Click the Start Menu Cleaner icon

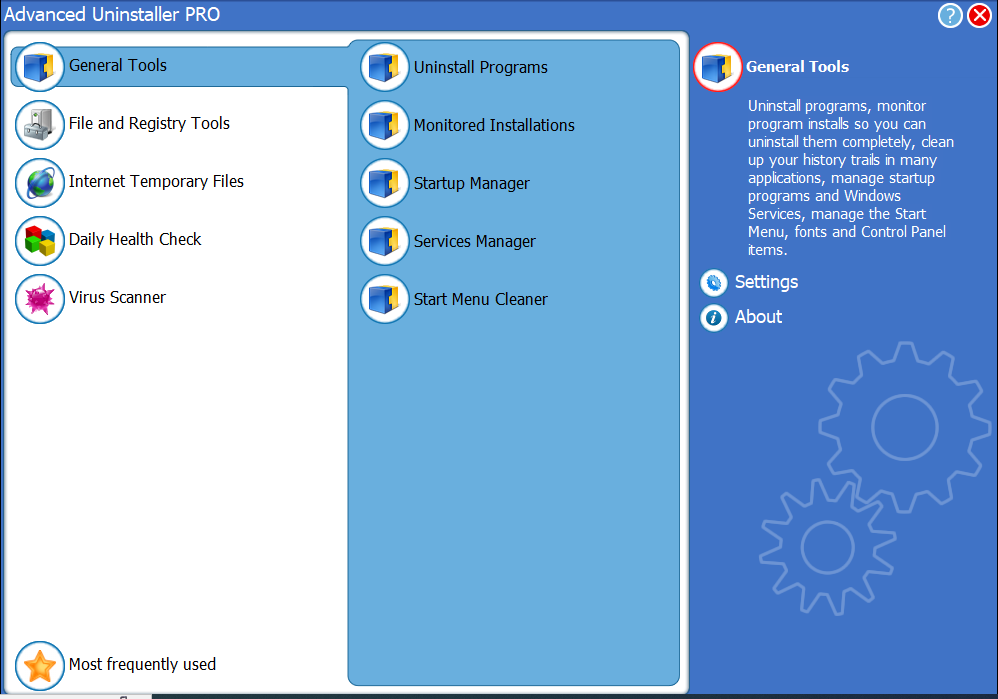(x=384, y=299)
